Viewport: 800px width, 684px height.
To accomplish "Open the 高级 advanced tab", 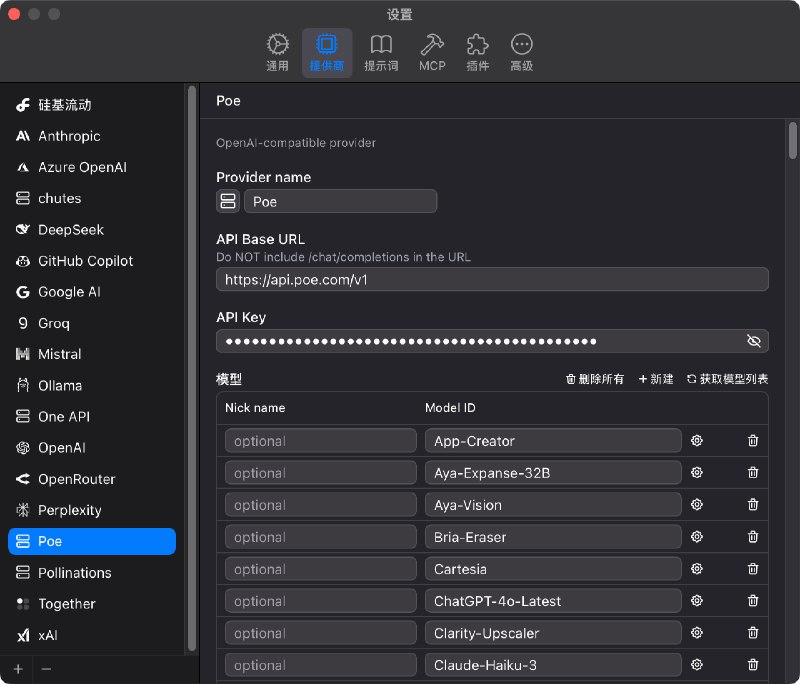I will pyautogui.click(x=521, y=53).
